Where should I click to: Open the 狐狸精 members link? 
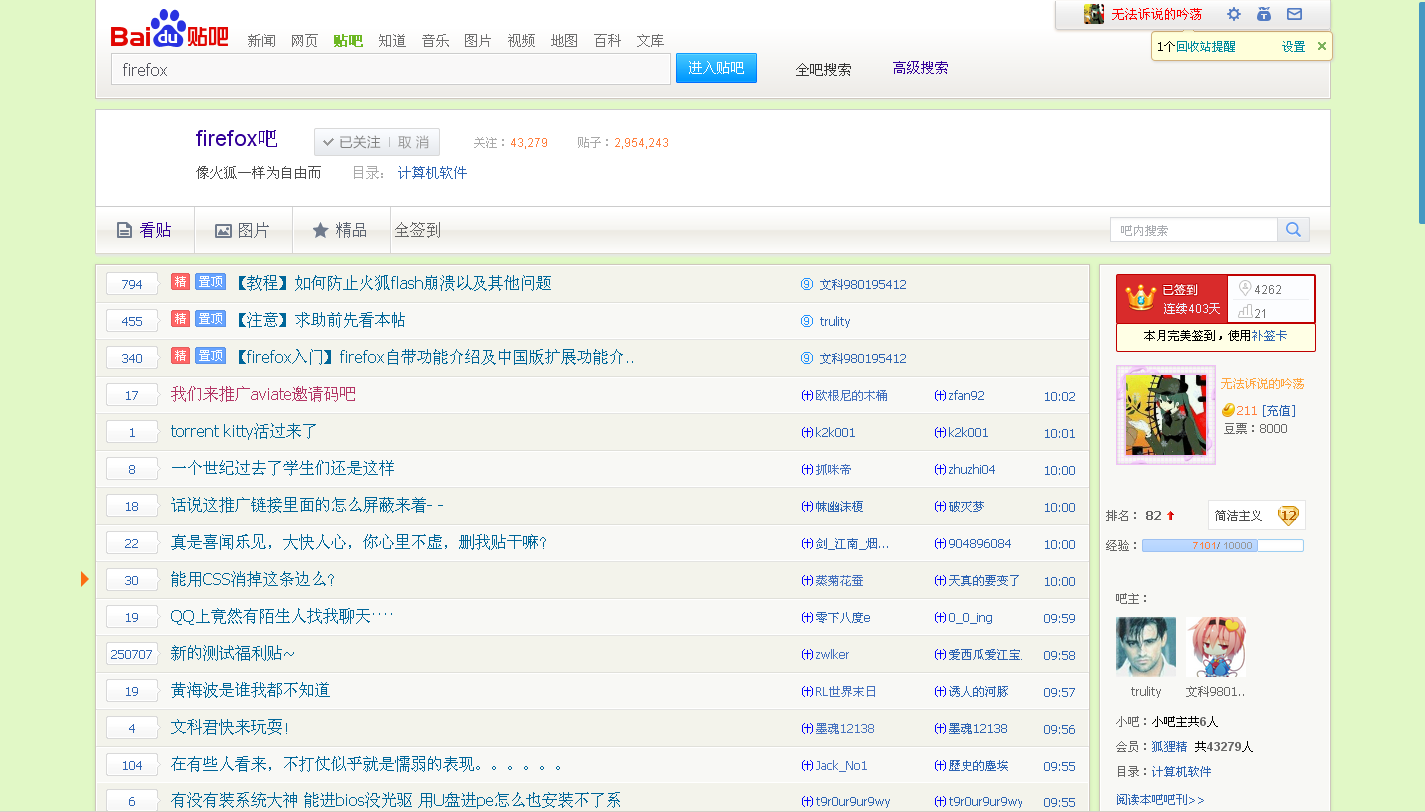[1169, 746]
